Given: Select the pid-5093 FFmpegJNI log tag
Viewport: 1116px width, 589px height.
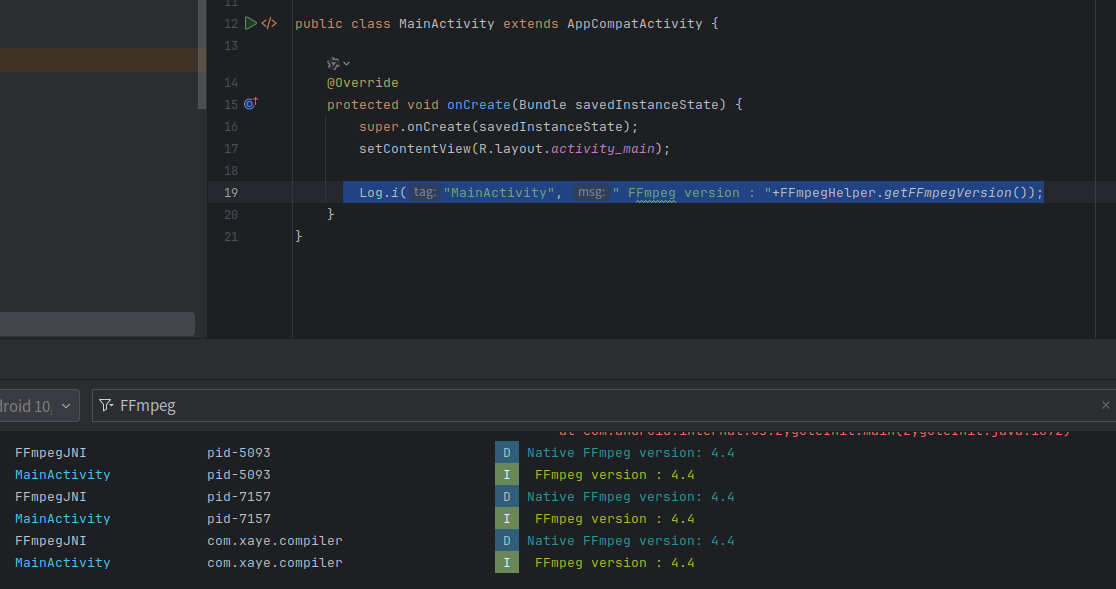Looking at the screenshot, I should (x=51, y=453).
